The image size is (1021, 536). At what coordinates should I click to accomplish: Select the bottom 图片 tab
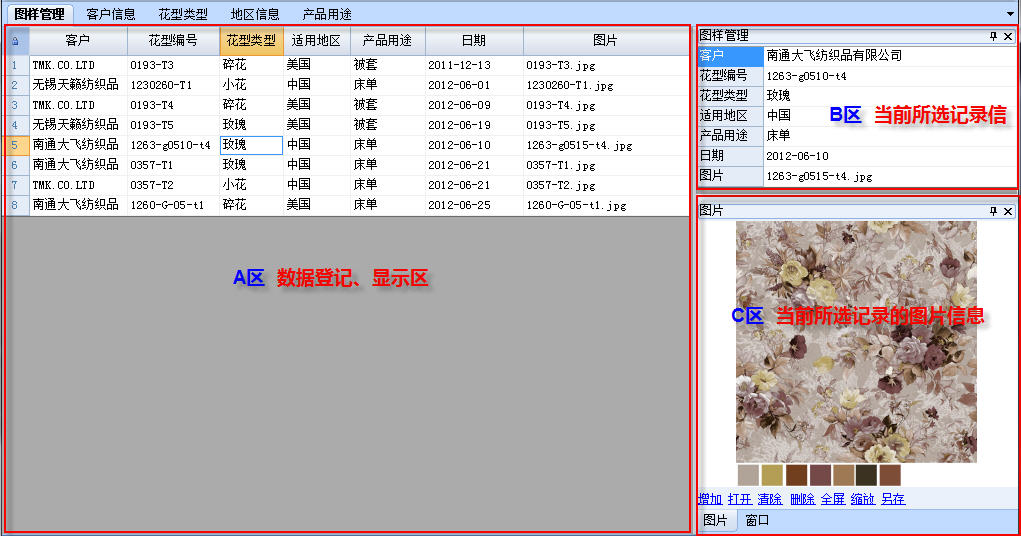point(715,520)
